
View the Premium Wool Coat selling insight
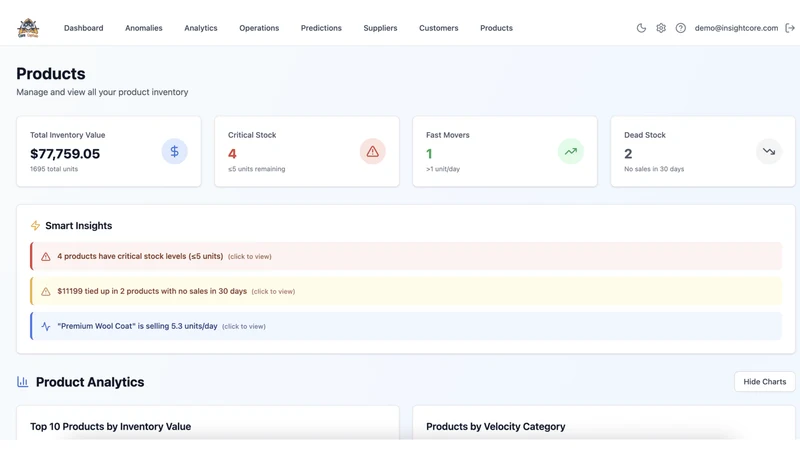[x=406, y=326]
